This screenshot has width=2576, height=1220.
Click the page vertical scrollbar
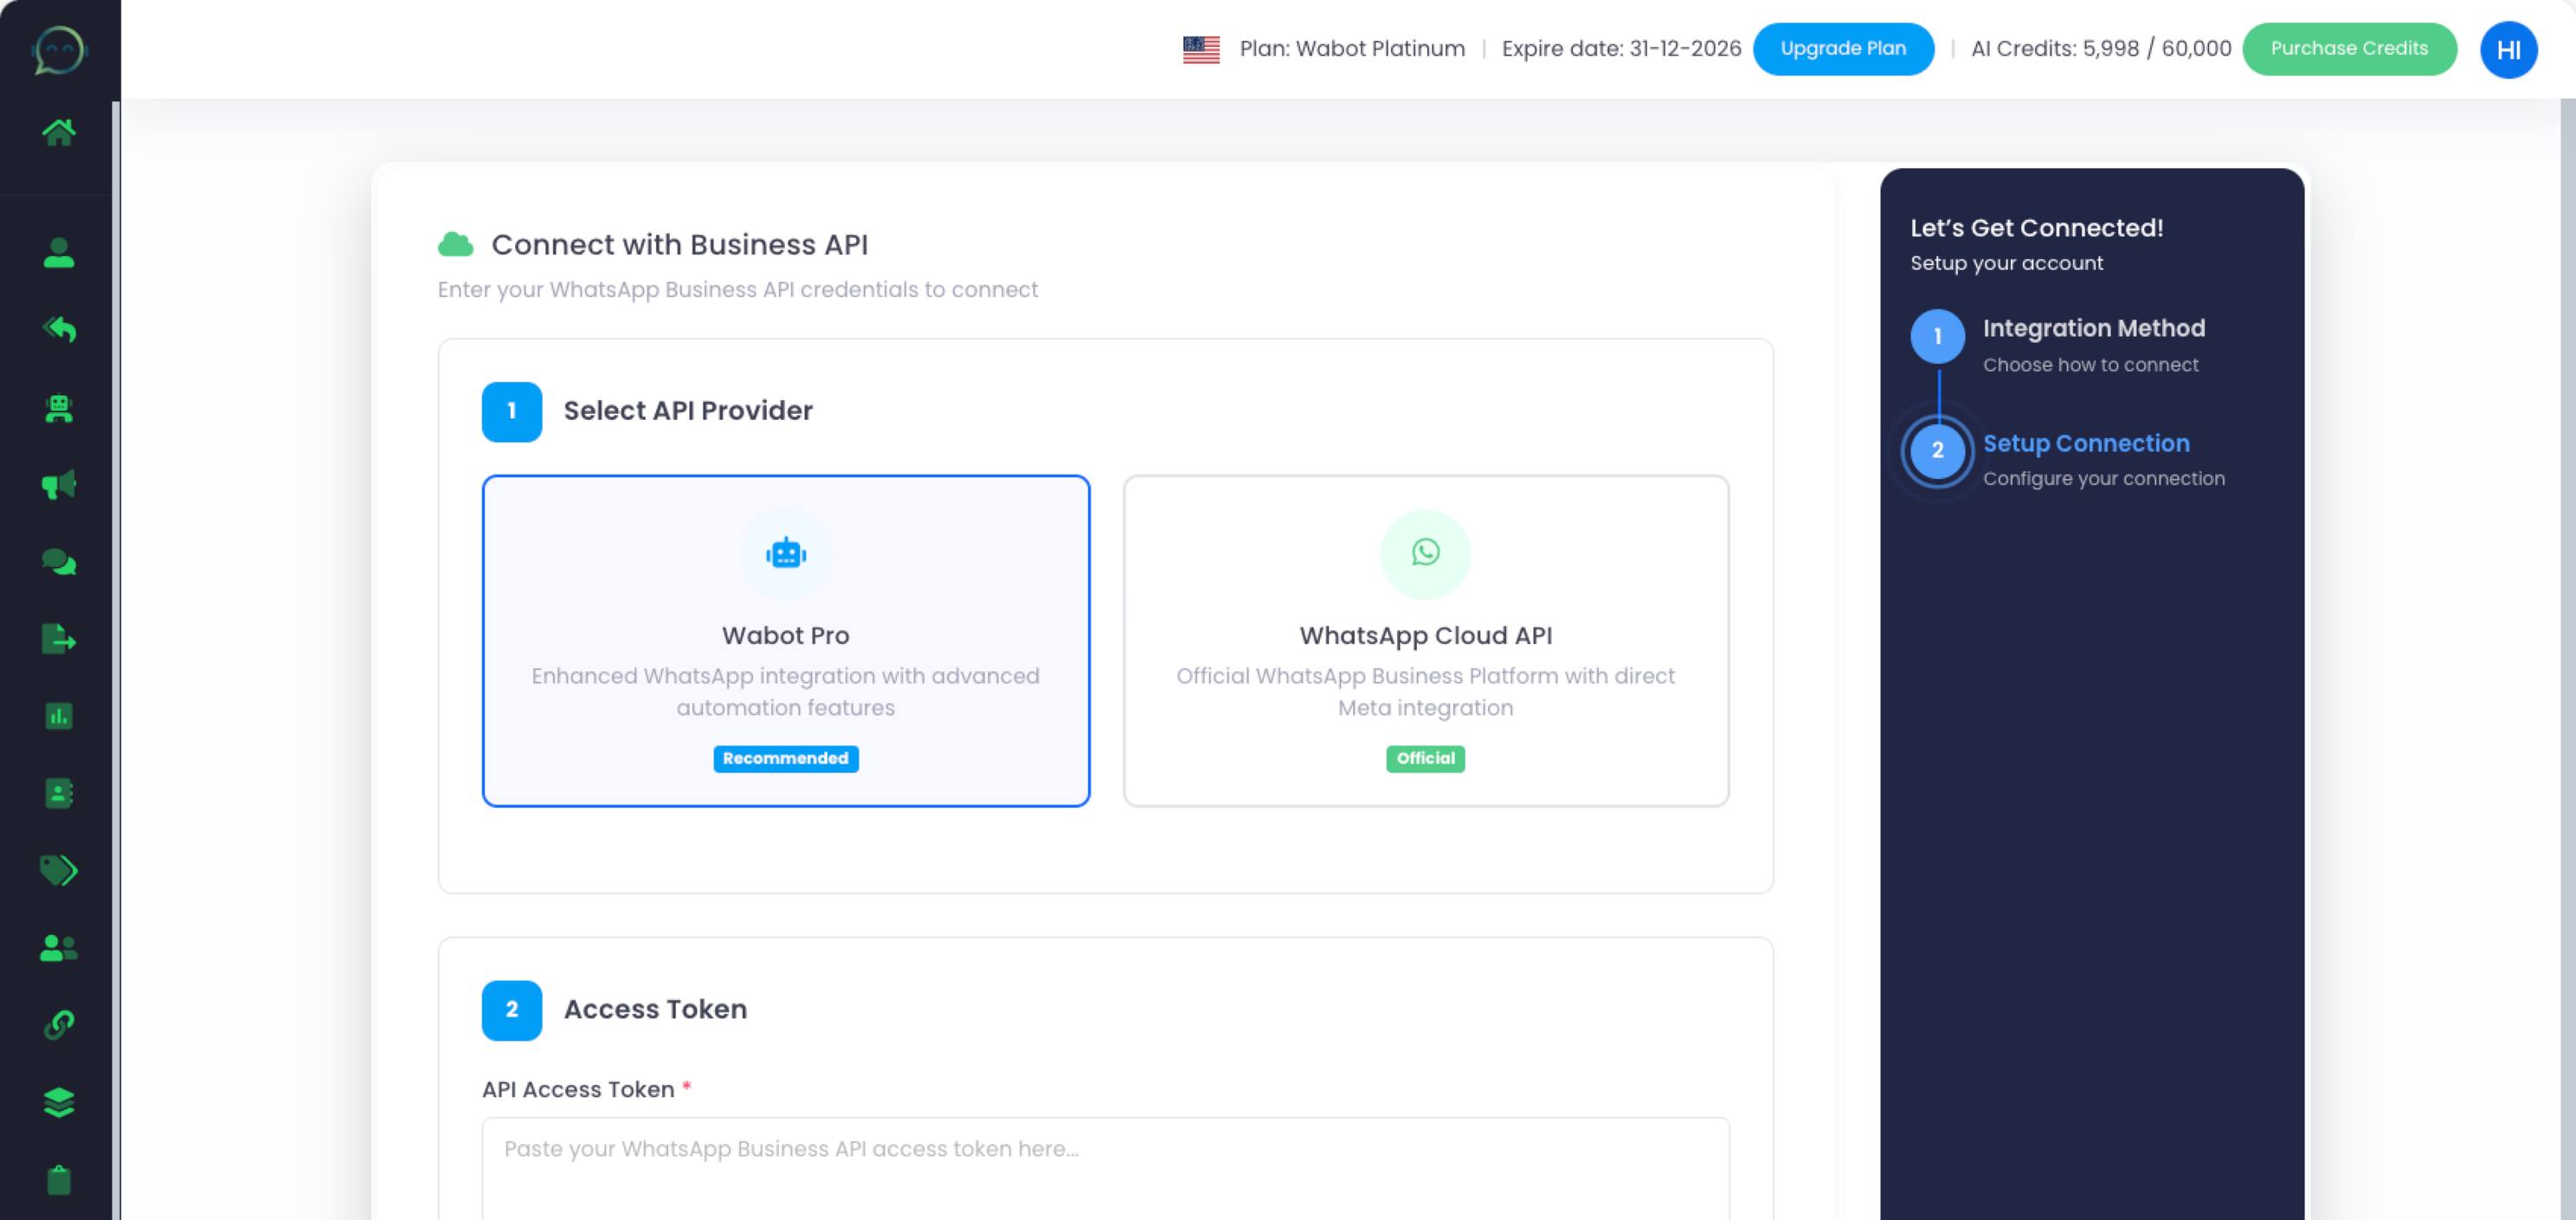click(2568, 660)
